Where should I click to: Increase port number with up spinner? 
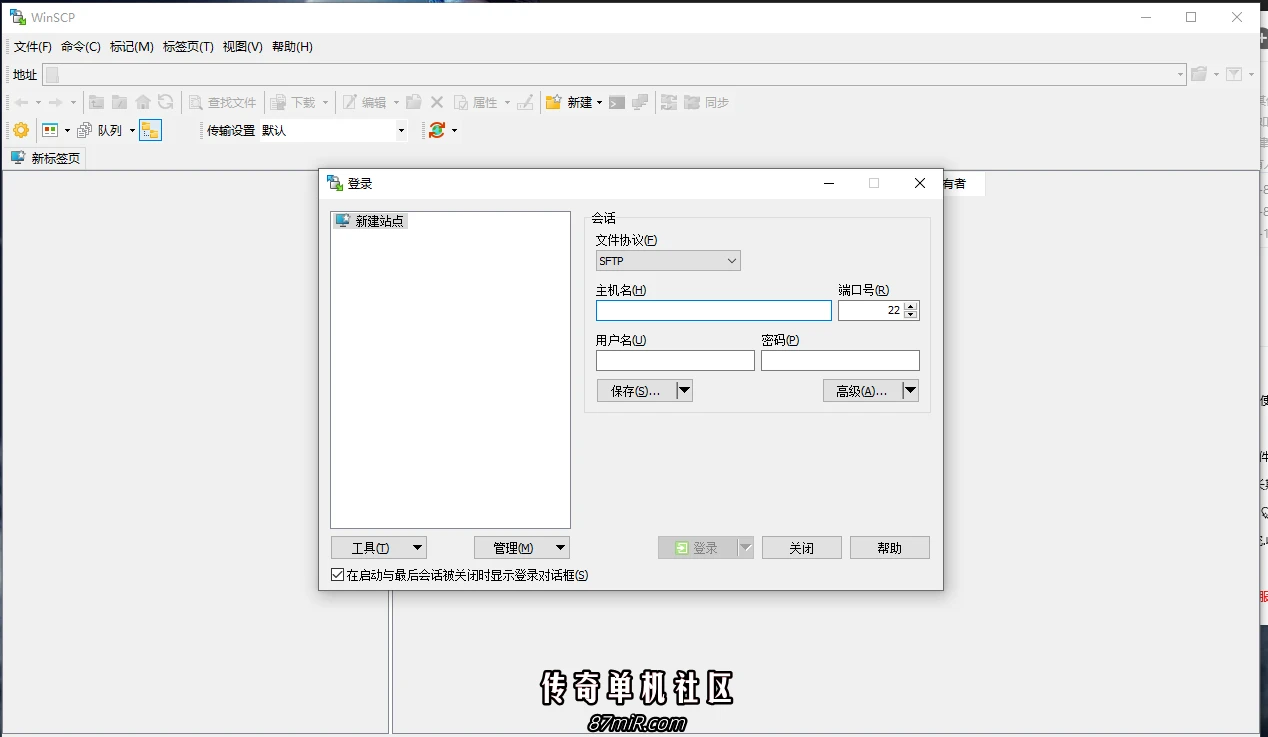coord(910,306)
